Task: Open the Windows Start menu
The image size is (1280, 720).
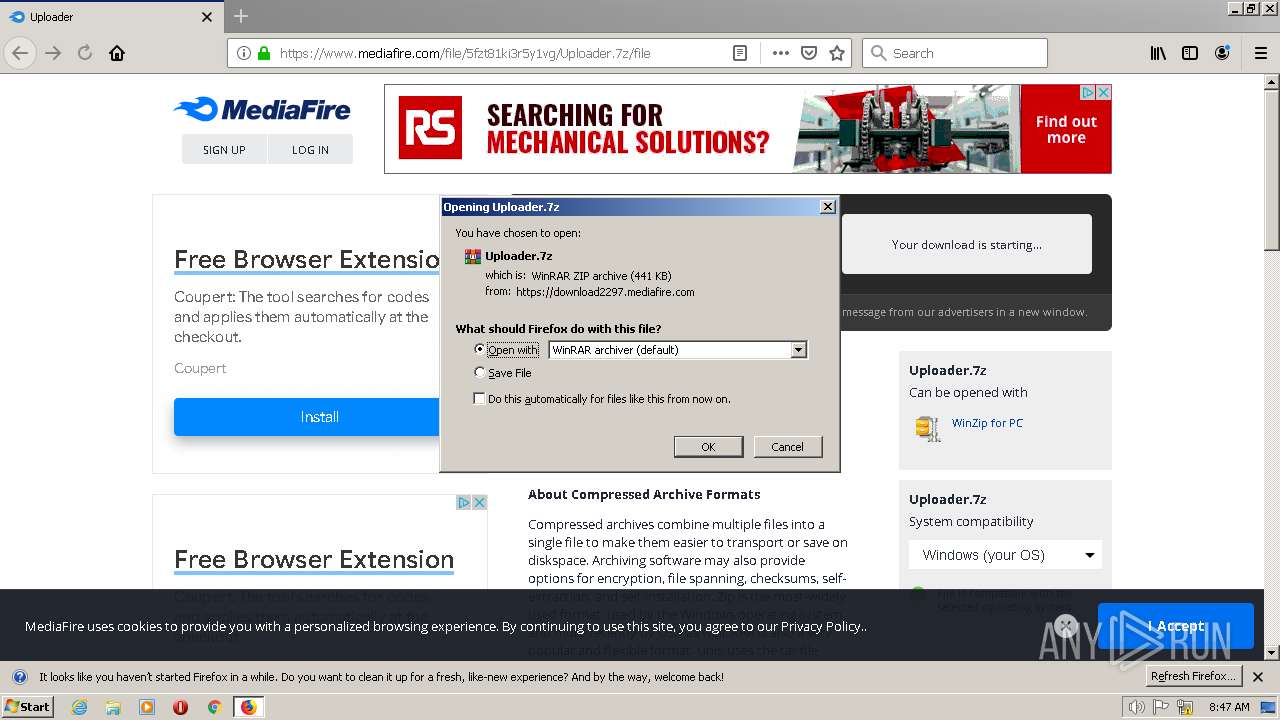Action: coord(27,706)
